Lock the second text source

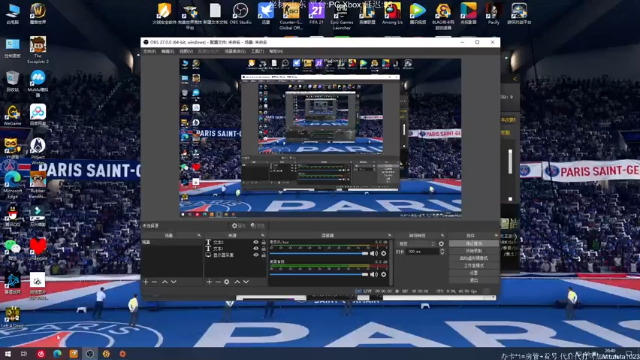click(x=263, y=248)
